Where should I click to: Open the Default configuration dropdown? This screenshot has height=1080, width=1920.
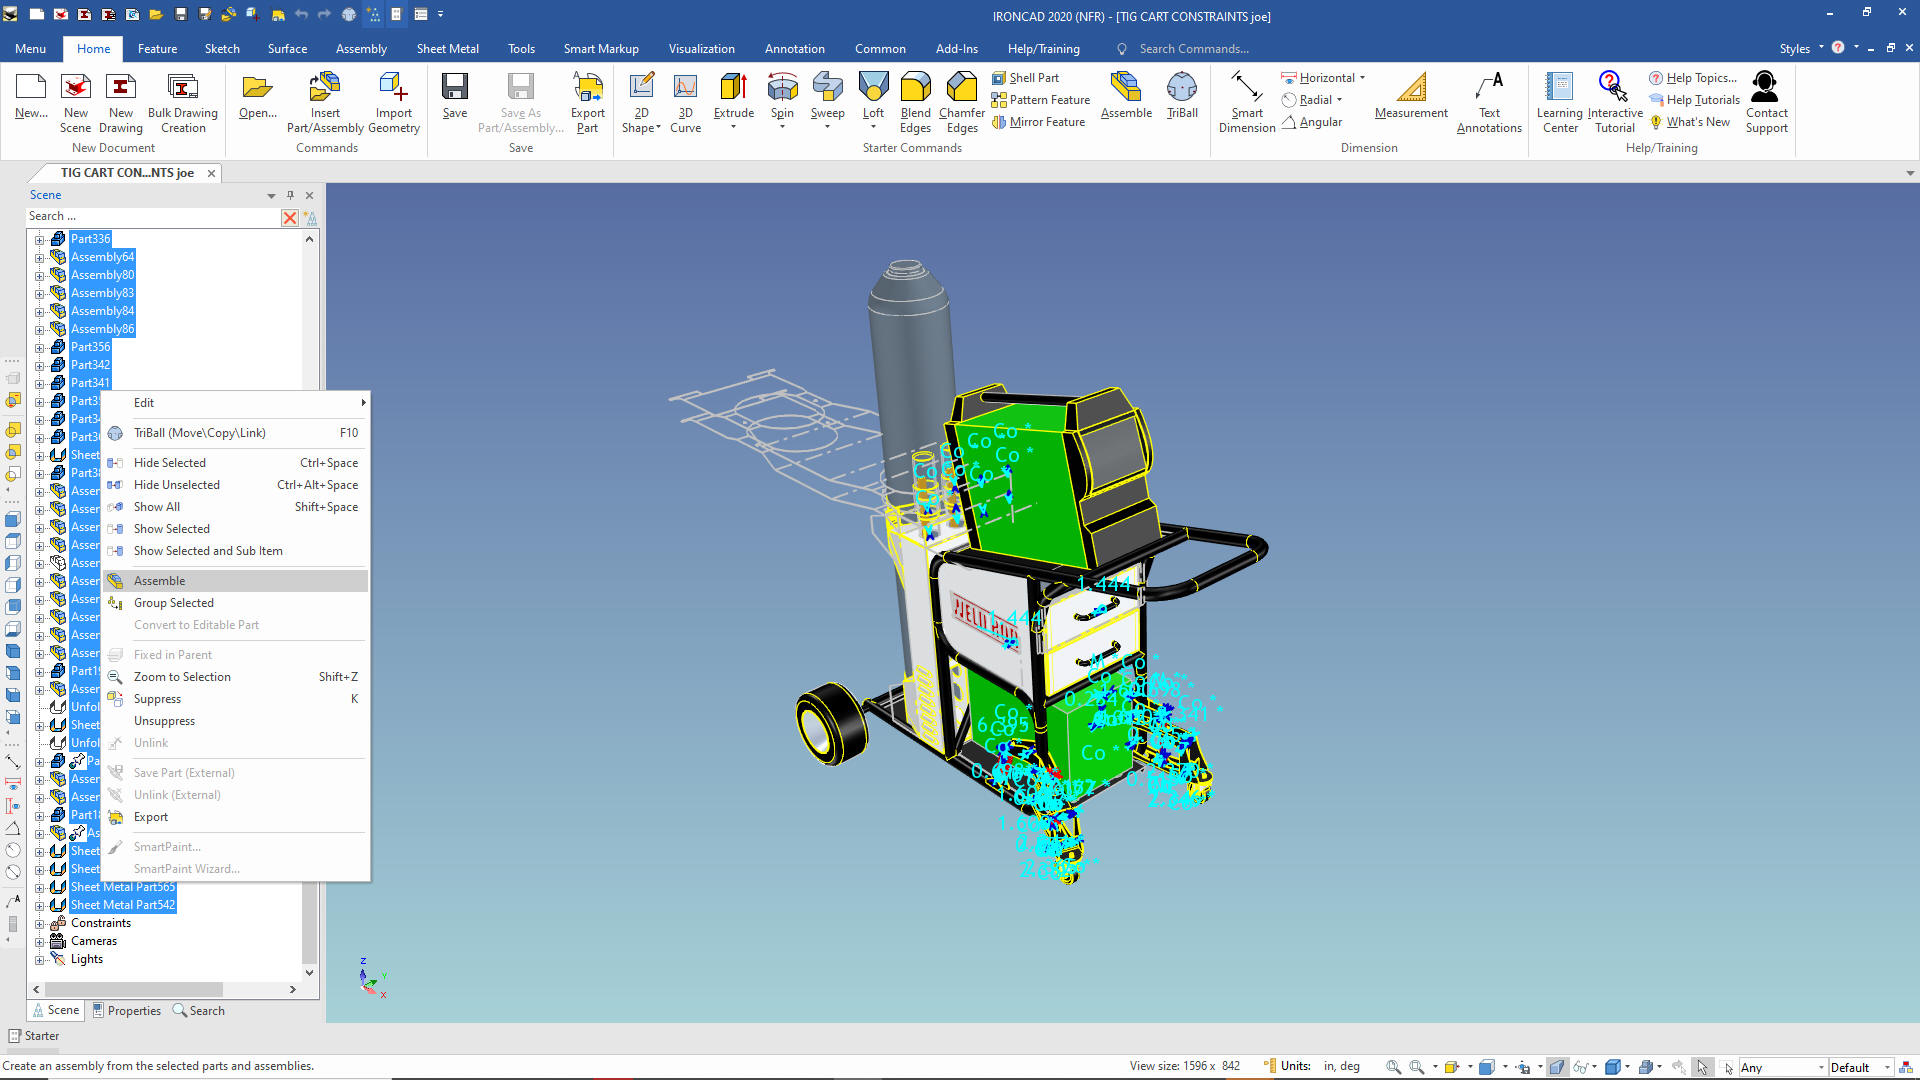1886,1067
